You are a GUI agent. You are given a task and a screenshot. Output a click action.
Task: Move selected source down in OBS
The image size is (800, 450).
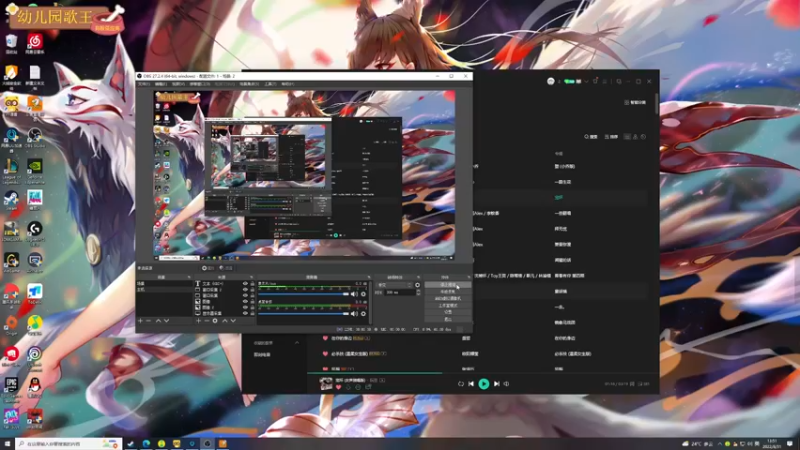[x=233, y=321]
